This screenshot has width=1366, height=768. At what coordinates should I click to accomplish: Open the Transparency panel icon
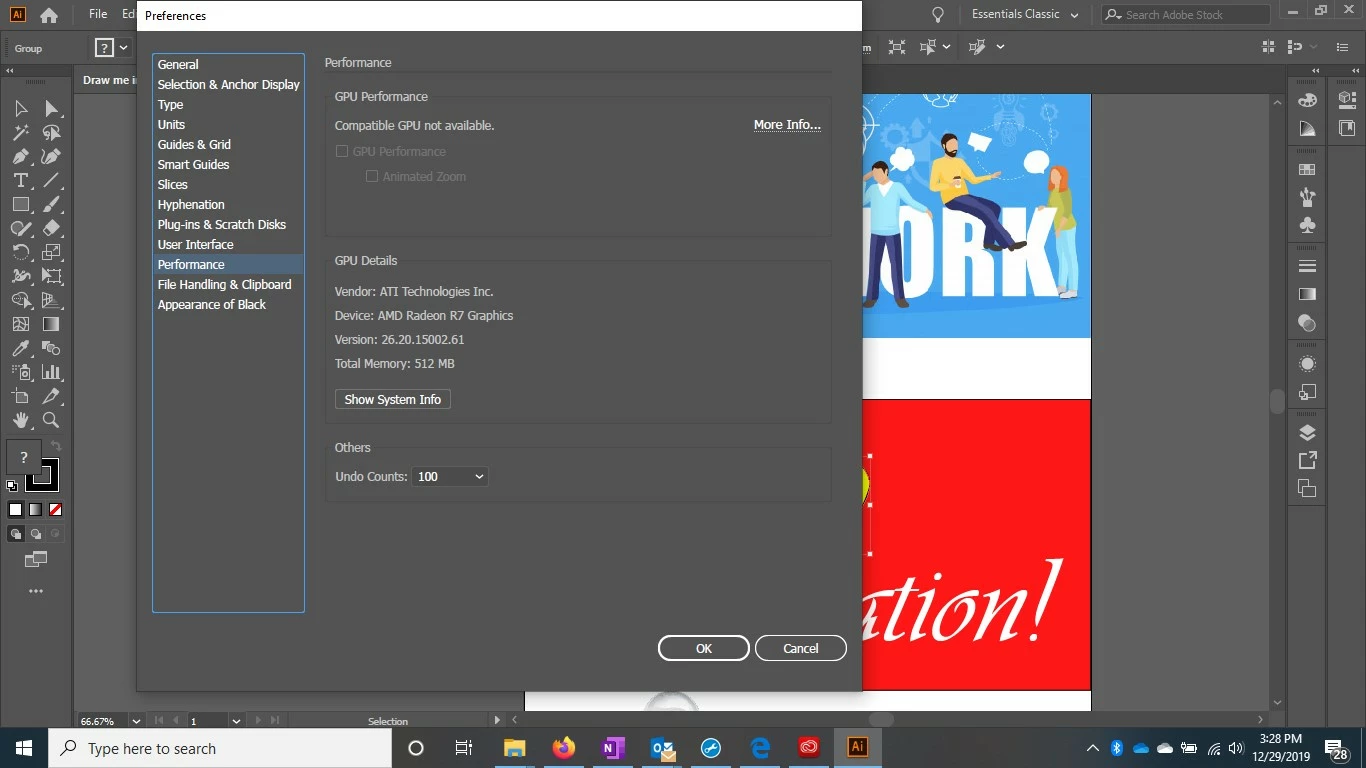1307,322
